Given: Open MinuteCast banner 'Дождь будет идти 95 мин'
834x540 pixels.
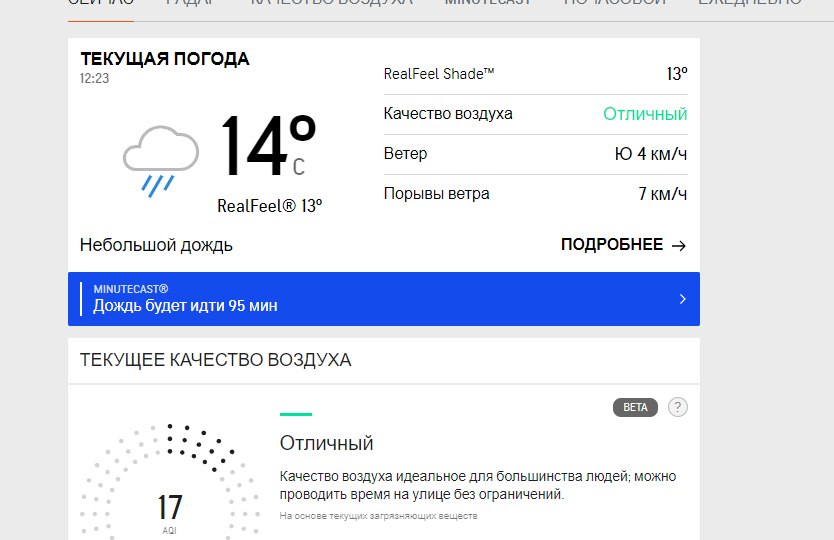Looking at the screenshot, I should pos(383,299).
